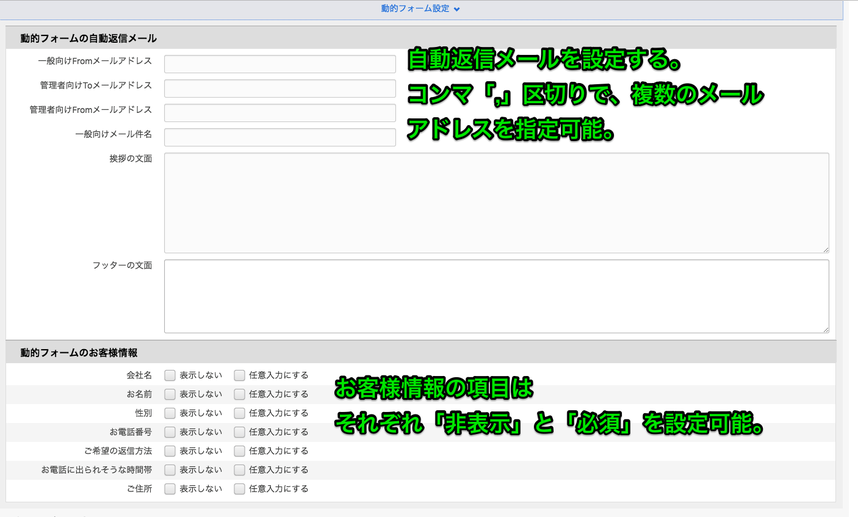
Task: Tick 任意入力にする for お電話番号
Action: tap(240, 432)
